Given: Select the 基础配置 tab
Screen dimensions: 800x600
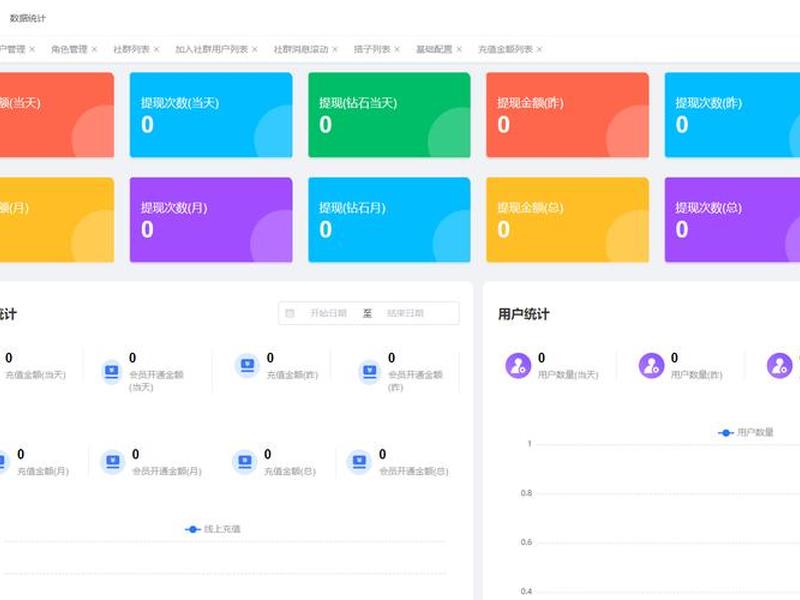Looking at the screenshot, I should tap(434, 49).
